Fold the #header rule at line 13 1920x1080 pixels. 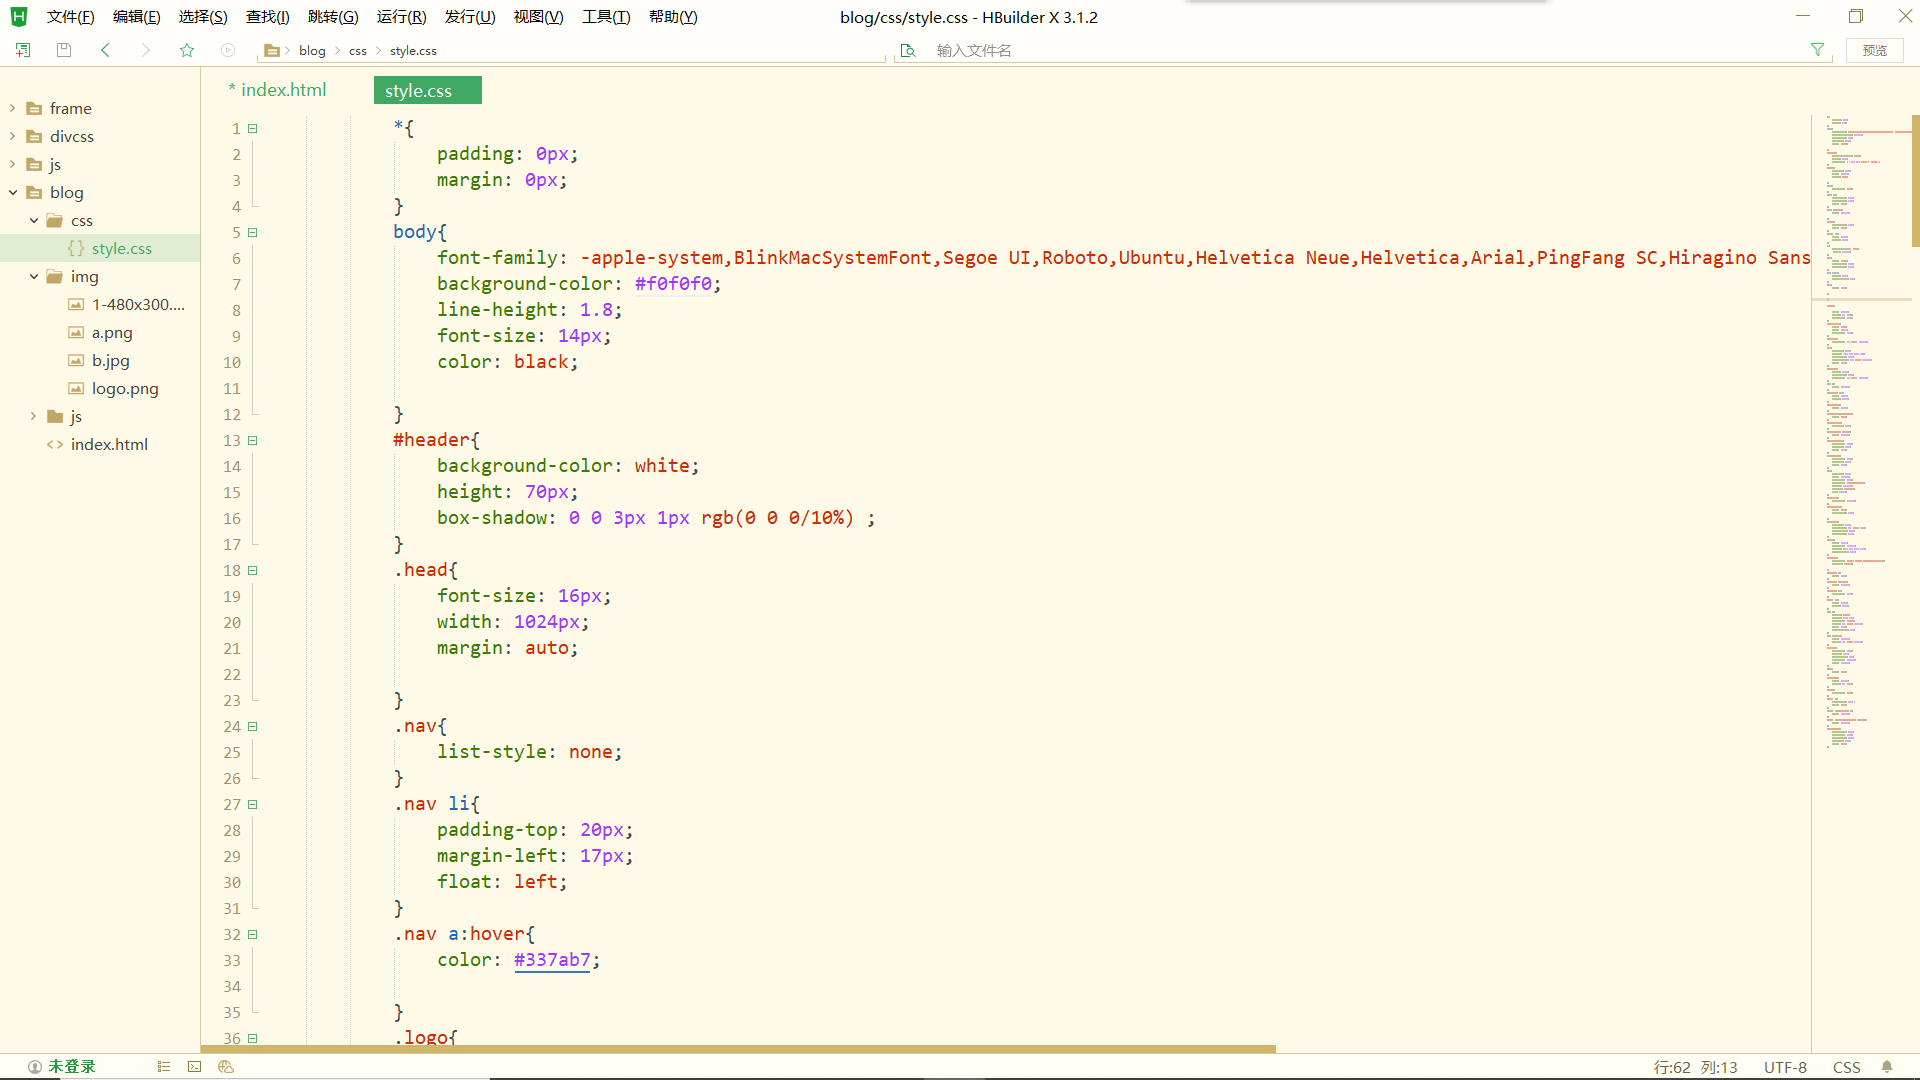[x=253, y=440]
